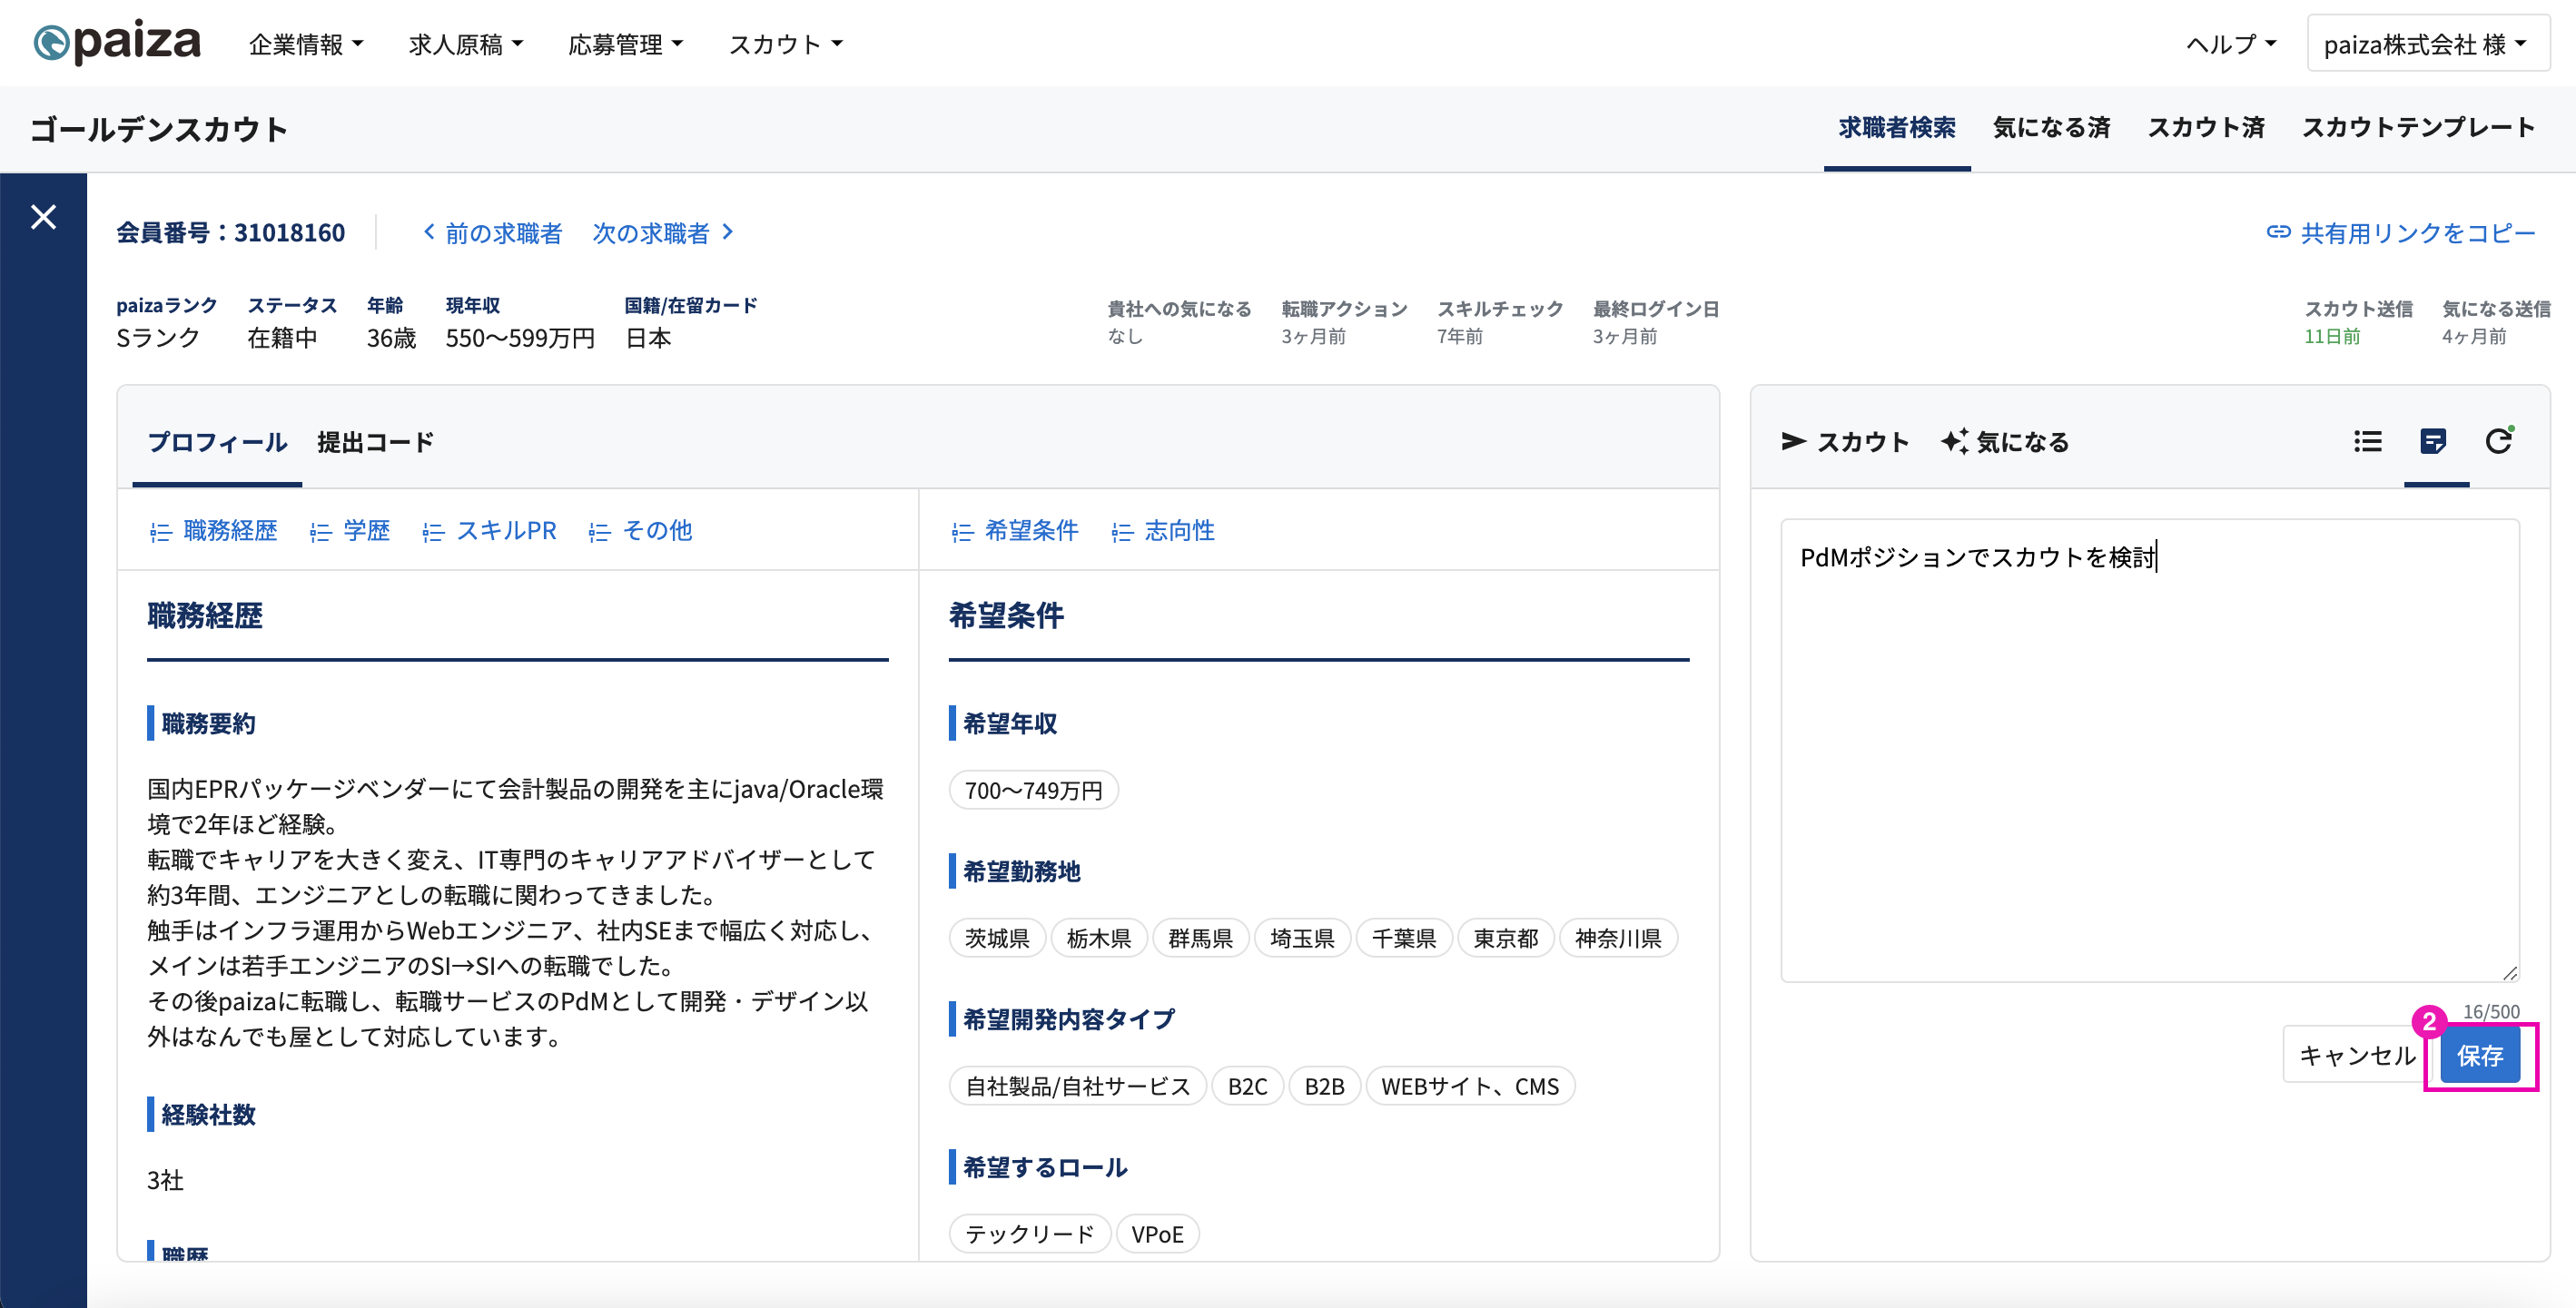The image size is (2576, 1308).
Task: Open the paiza株式会社 様 account dropdown
Action: point(2427,44)
